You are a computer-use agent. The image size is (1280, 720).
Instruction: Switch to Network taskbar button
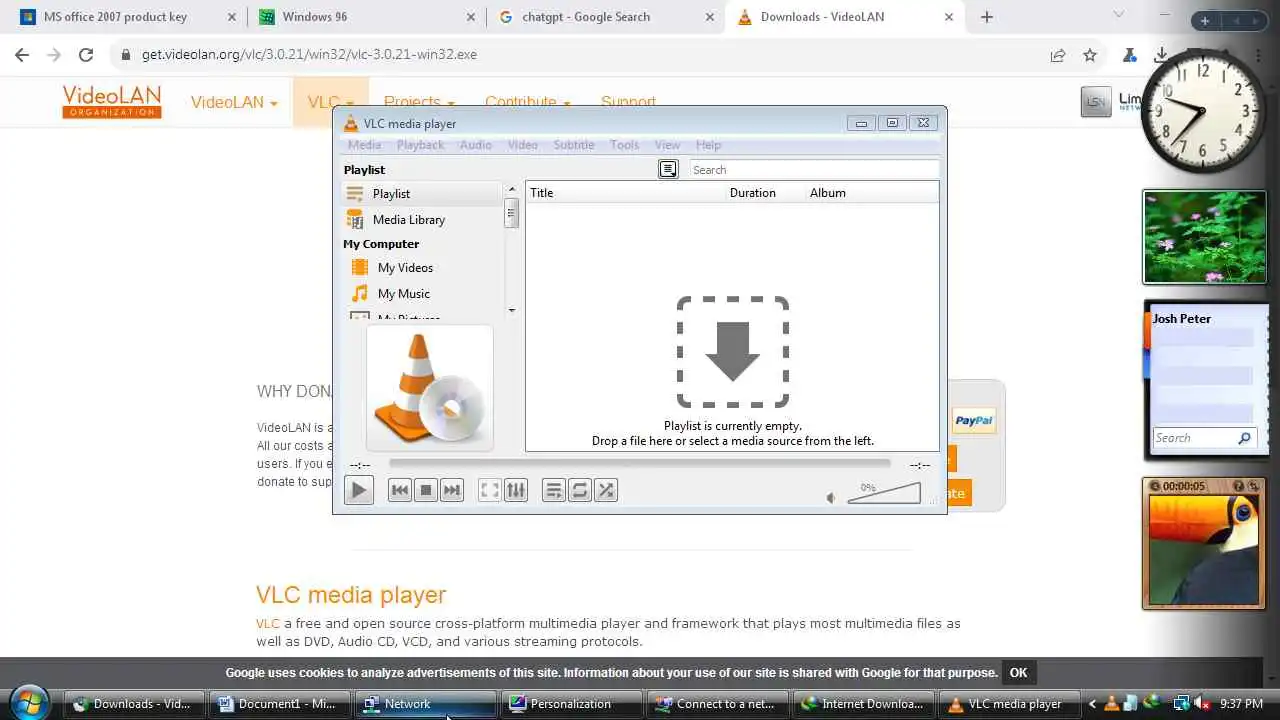(426, 704)
